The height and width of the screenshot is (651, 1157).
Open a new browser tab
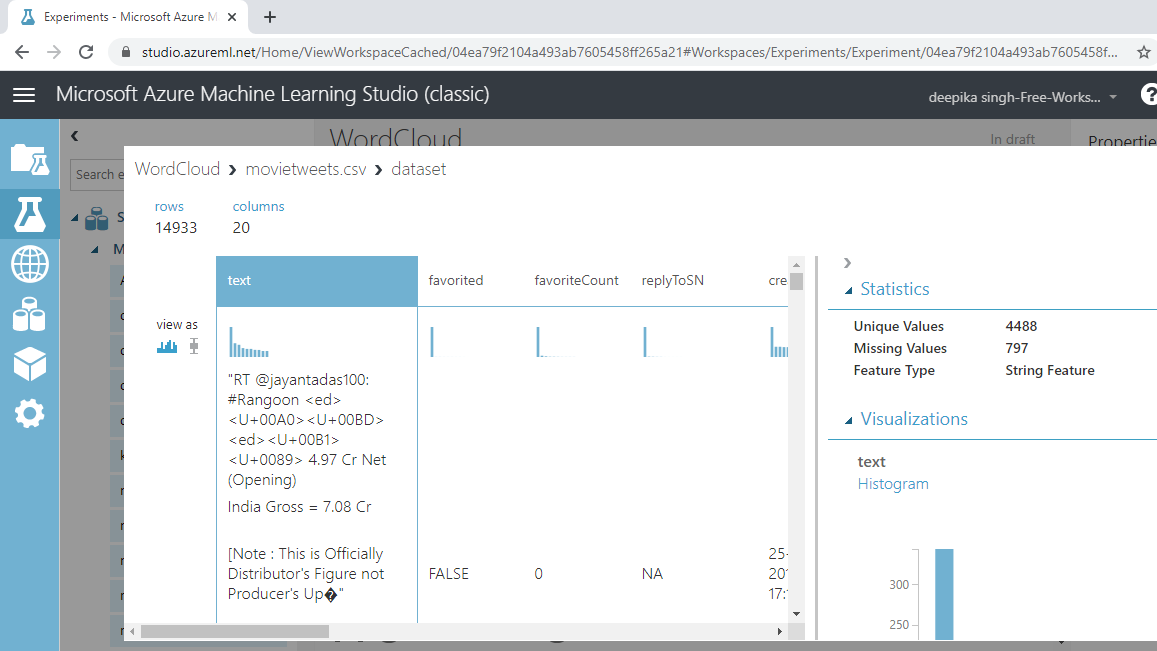(270, 17)
